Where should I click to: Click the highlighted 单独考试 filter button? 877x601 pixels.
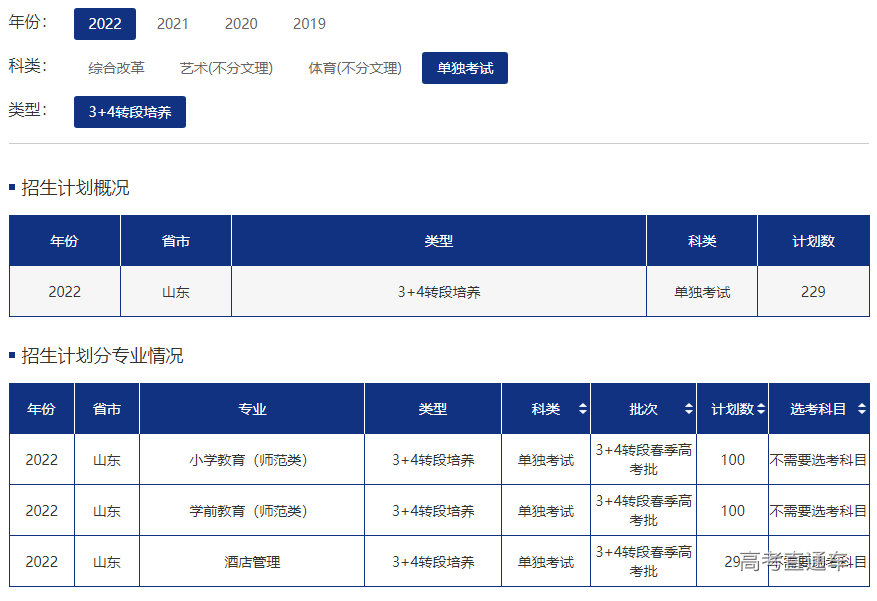pos(465,68)
